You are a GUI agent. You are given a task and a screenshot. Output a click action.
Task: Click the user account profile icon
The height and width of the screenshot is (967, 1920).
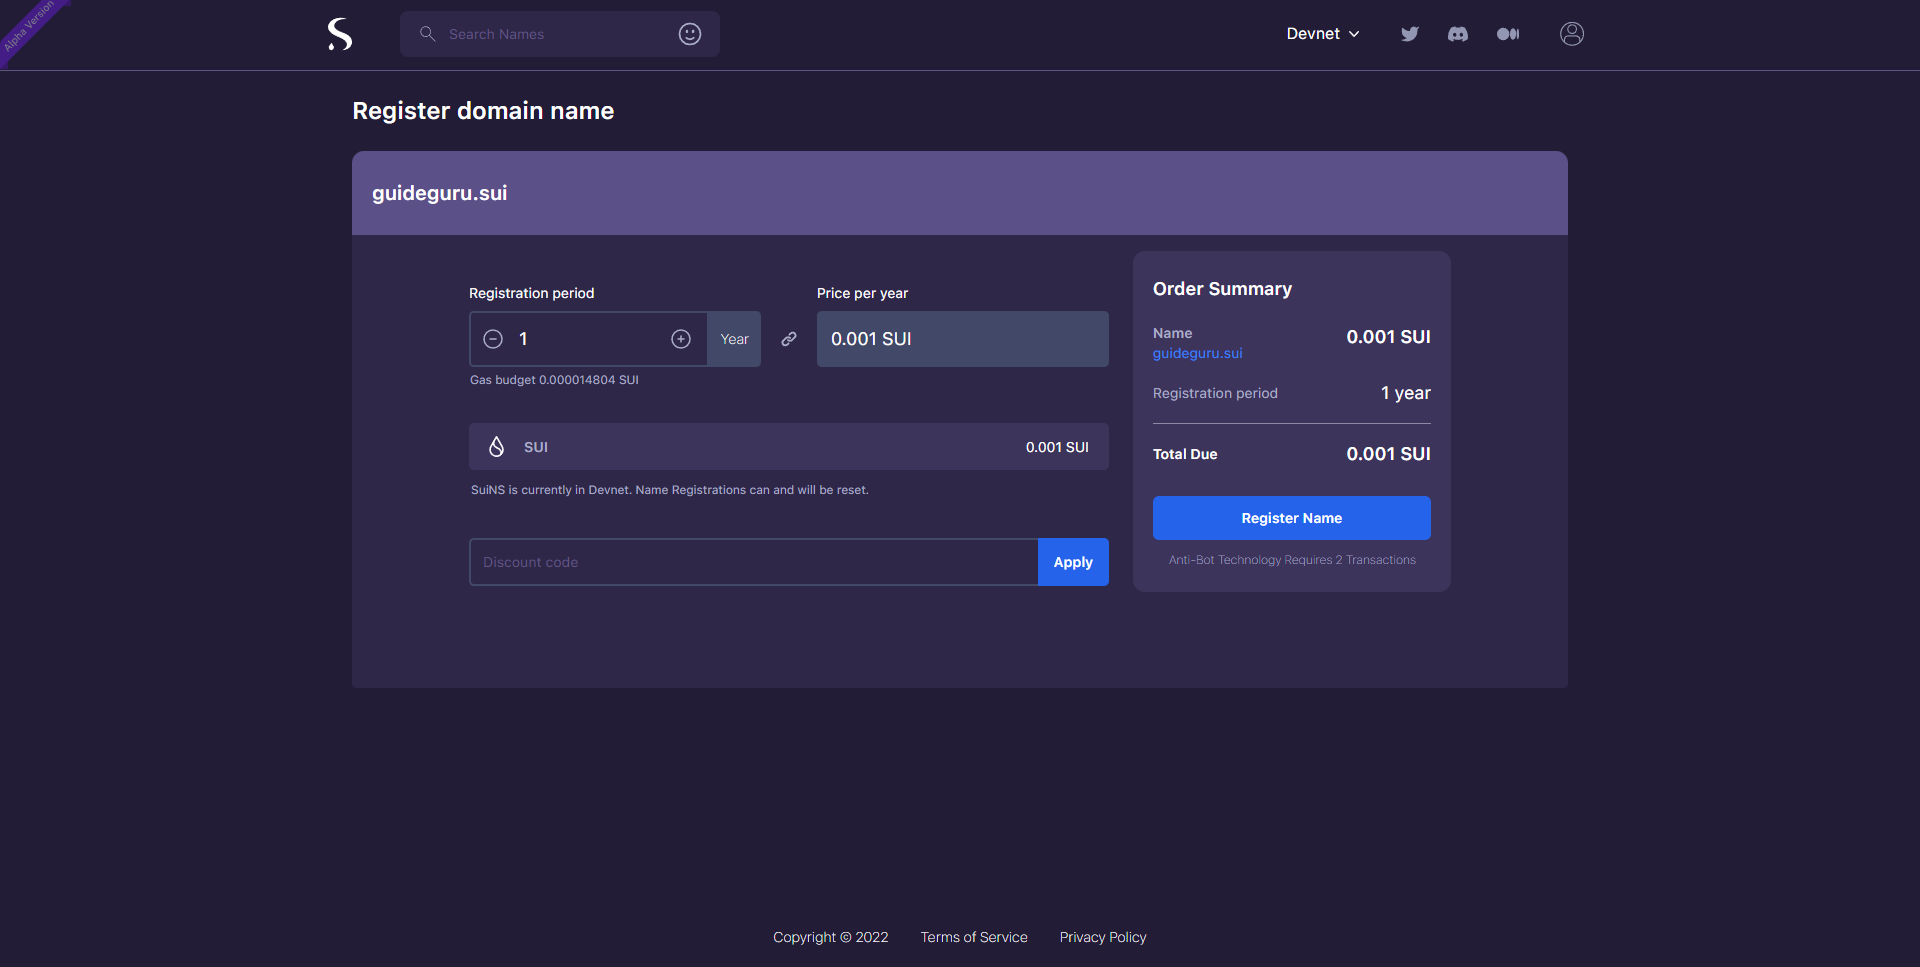1572,34
